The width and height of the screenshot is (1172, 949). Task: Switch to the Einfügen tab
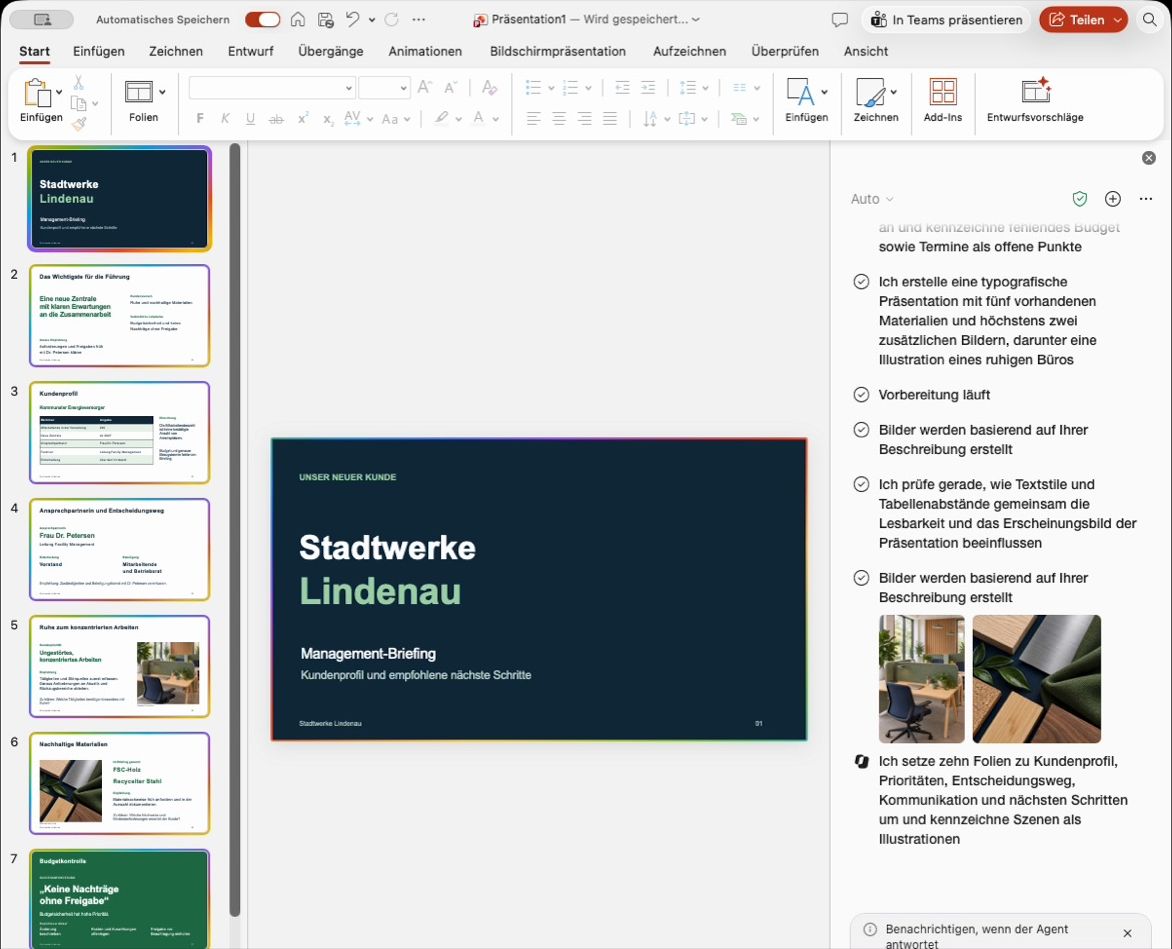tap(99, 52)
